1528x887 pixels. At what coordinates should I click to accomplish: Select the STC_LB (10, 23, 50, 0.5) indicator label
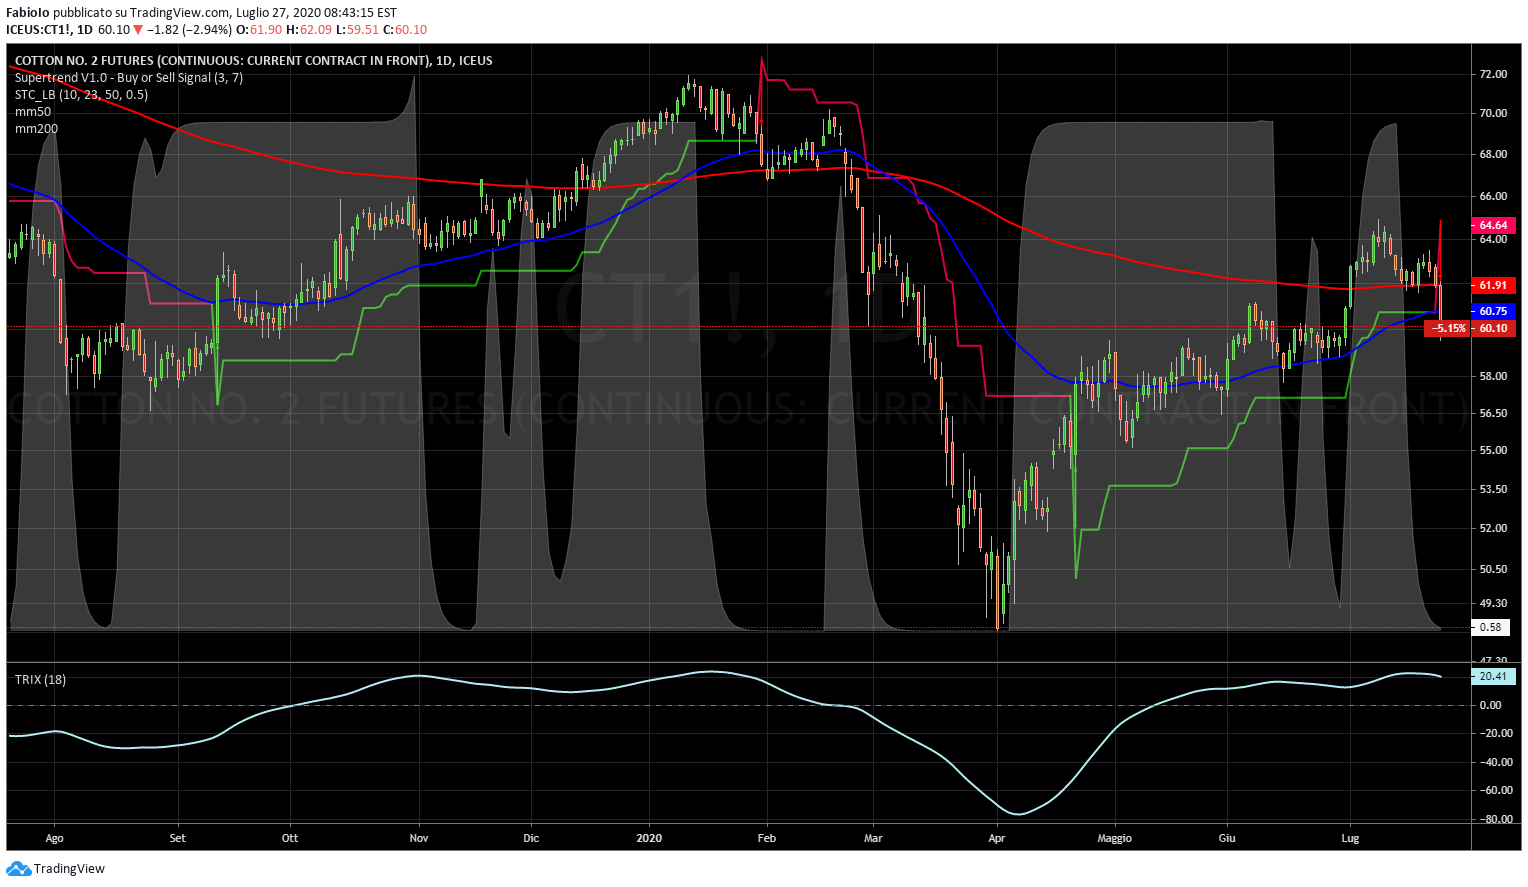coord(81,94)
